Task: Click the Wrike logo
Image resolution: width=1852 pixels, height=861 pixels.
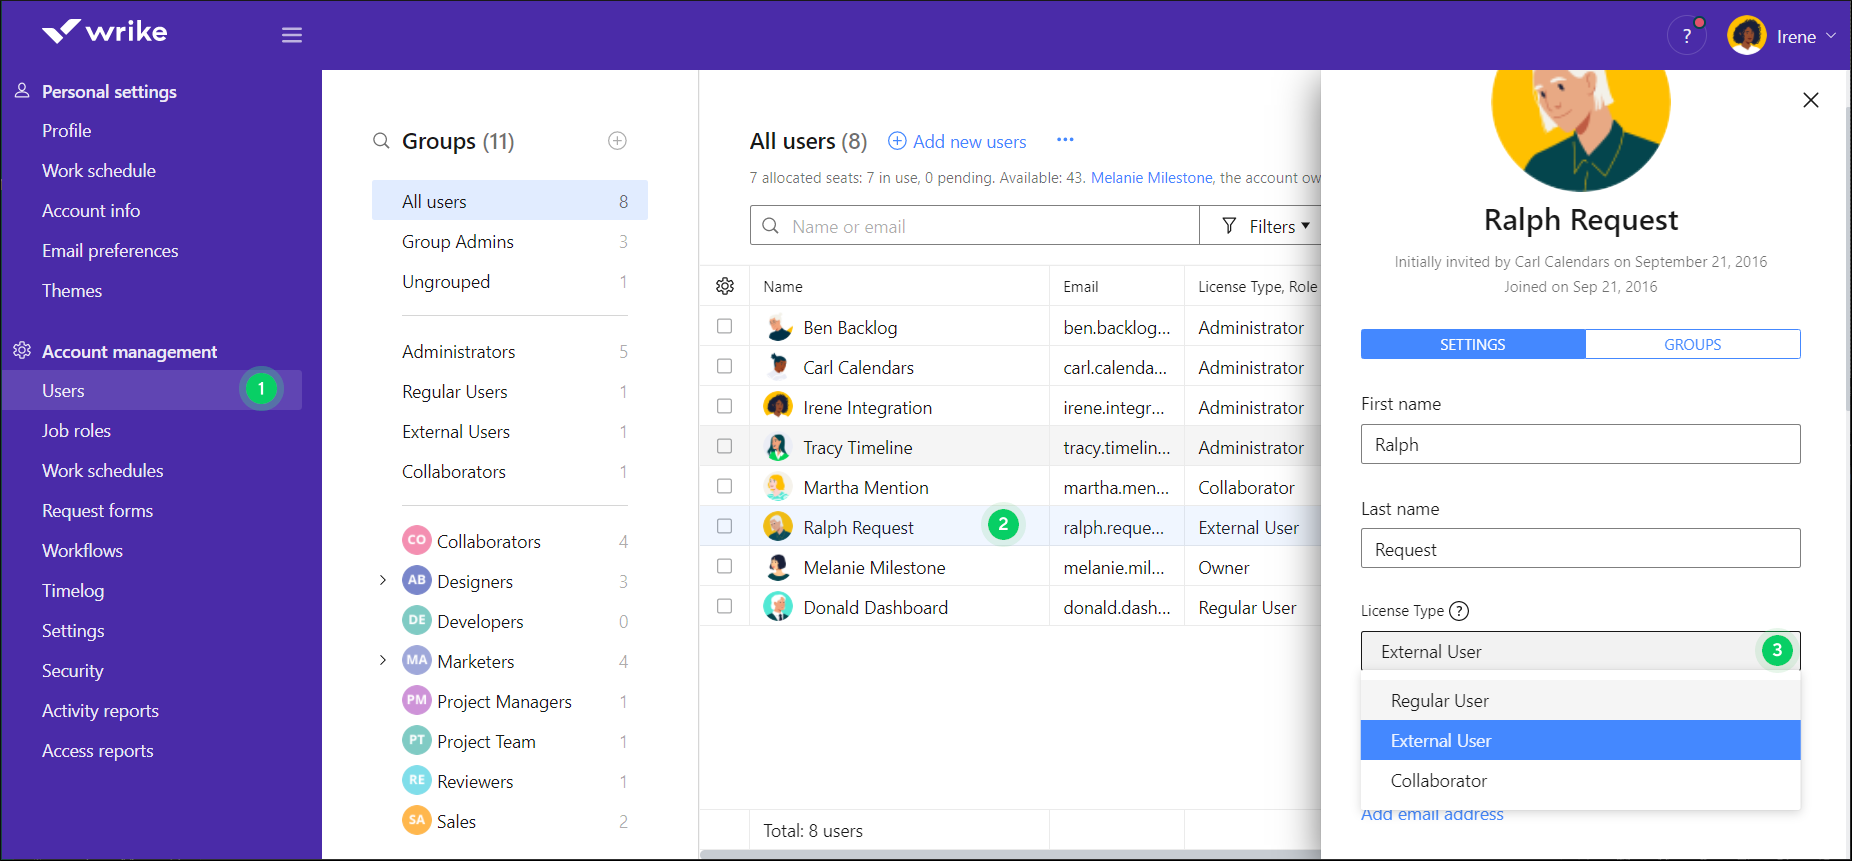Action: (105, 32)
